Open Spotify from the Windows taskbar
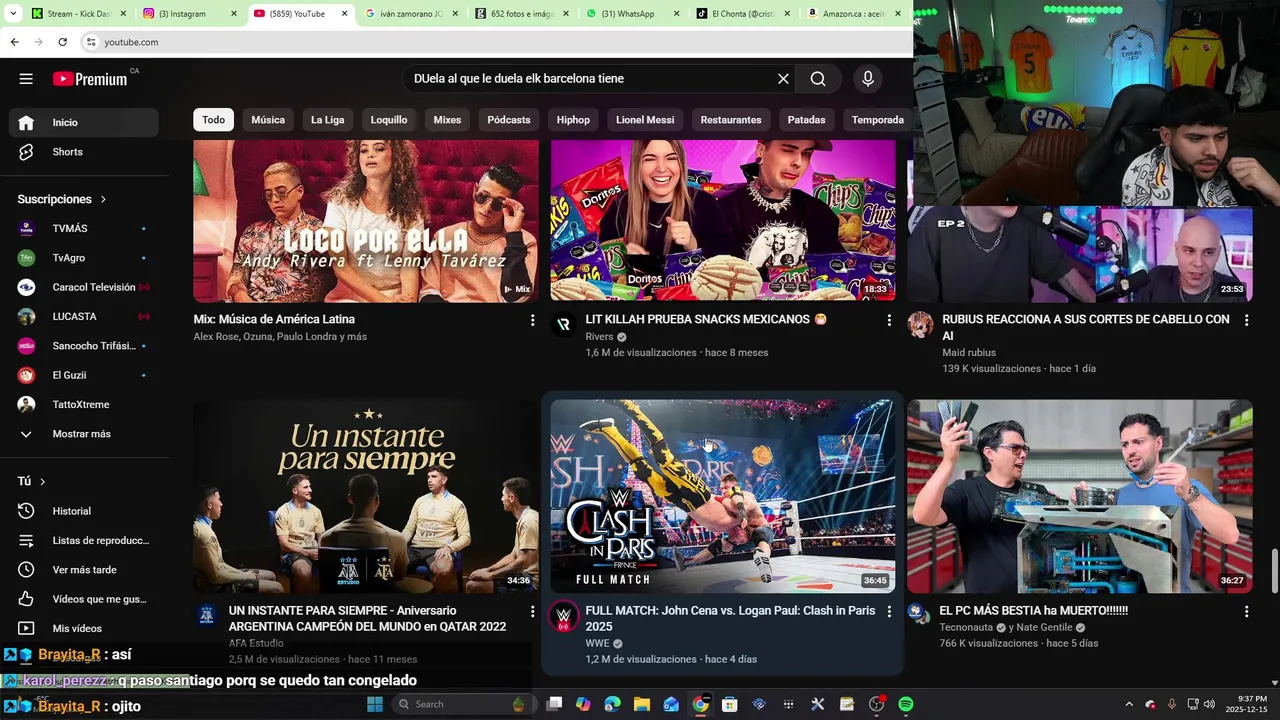Viewport: 1280px width, 720px height. tap(906, 704)
